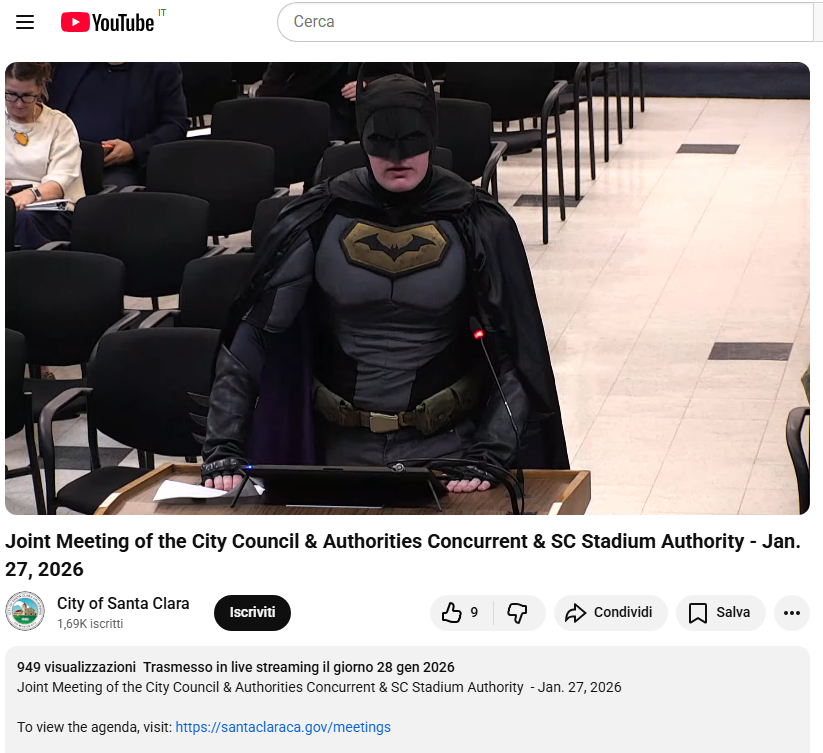Click the Salva label text
Screen dimensions: 823x753
point(733,612)
